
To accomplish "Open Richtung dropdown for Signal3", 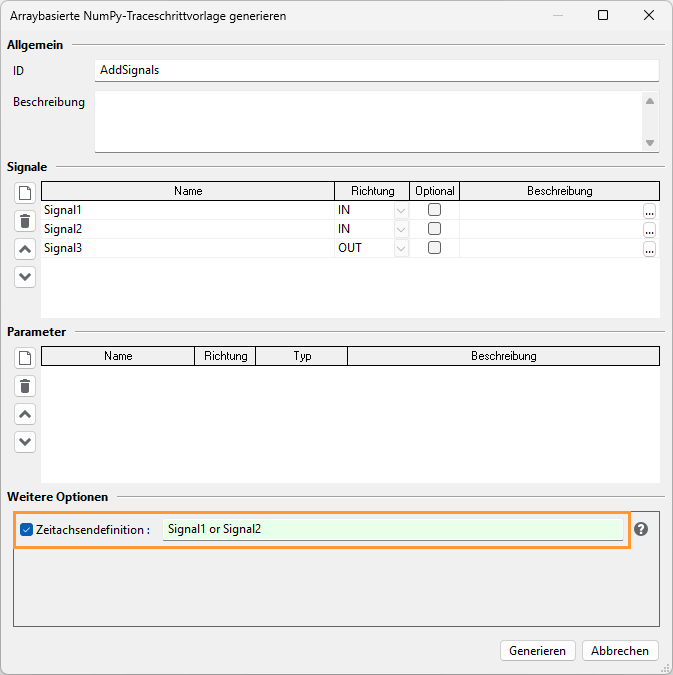I will click(401, 248).
